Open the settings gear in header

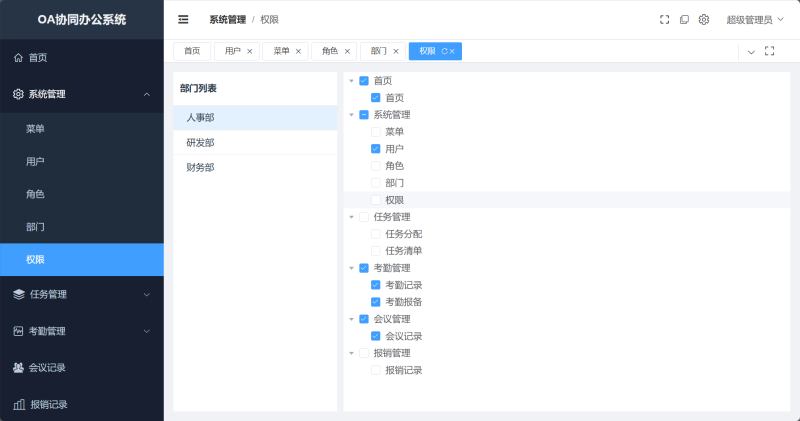point(704,19)
